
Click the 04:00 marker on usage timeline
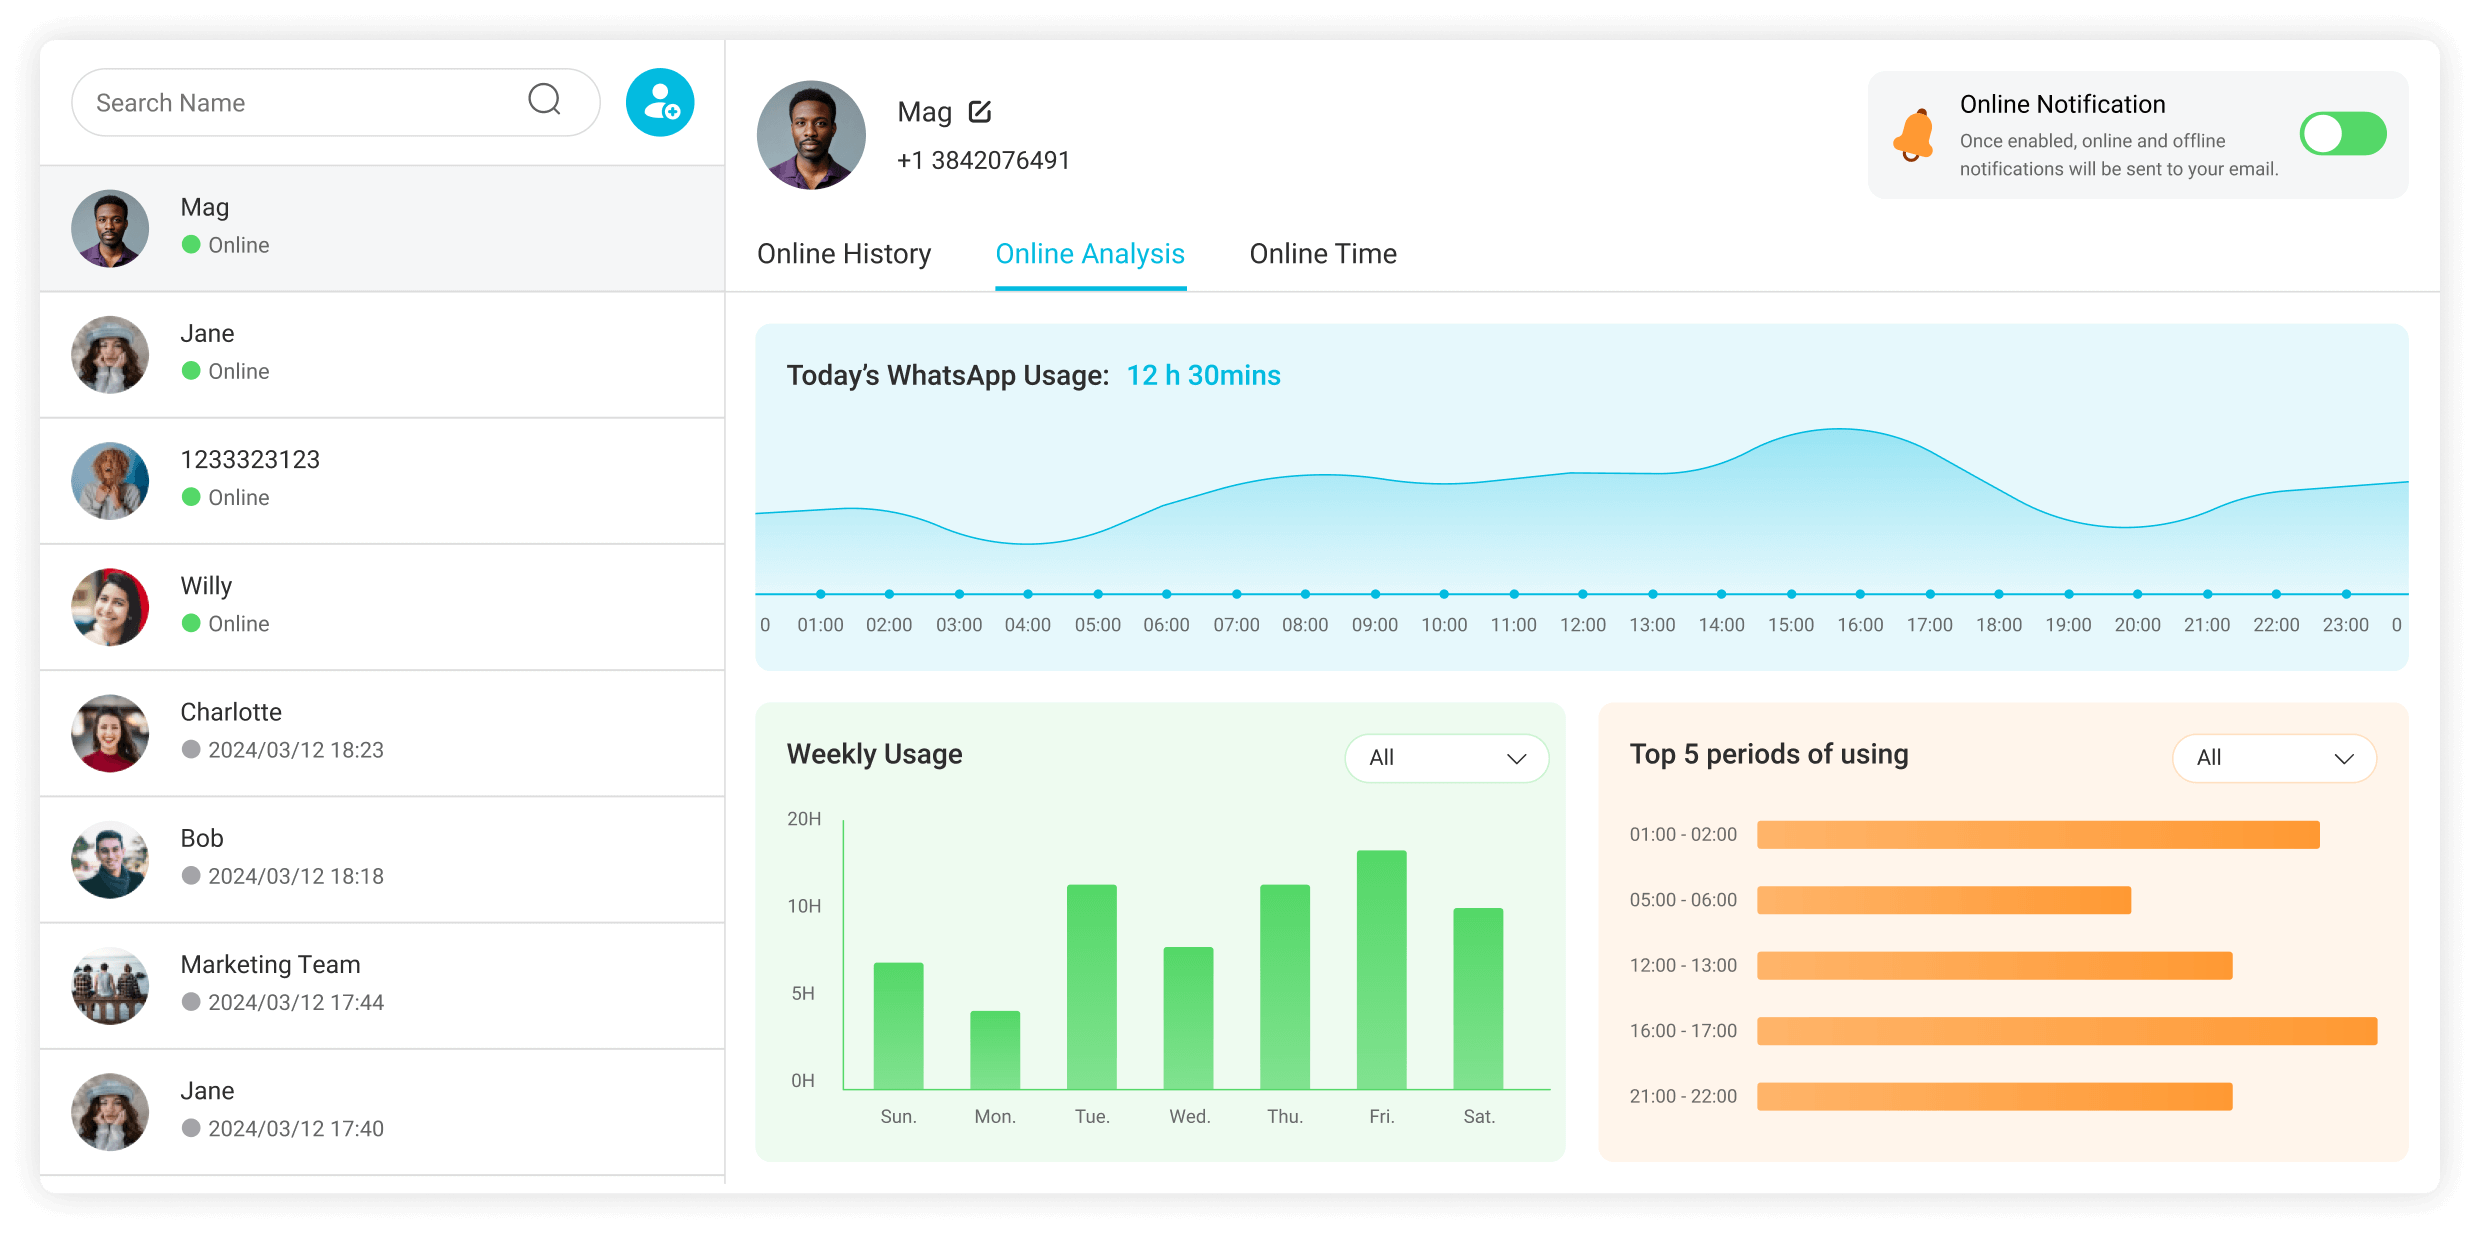coord(1028,594)
